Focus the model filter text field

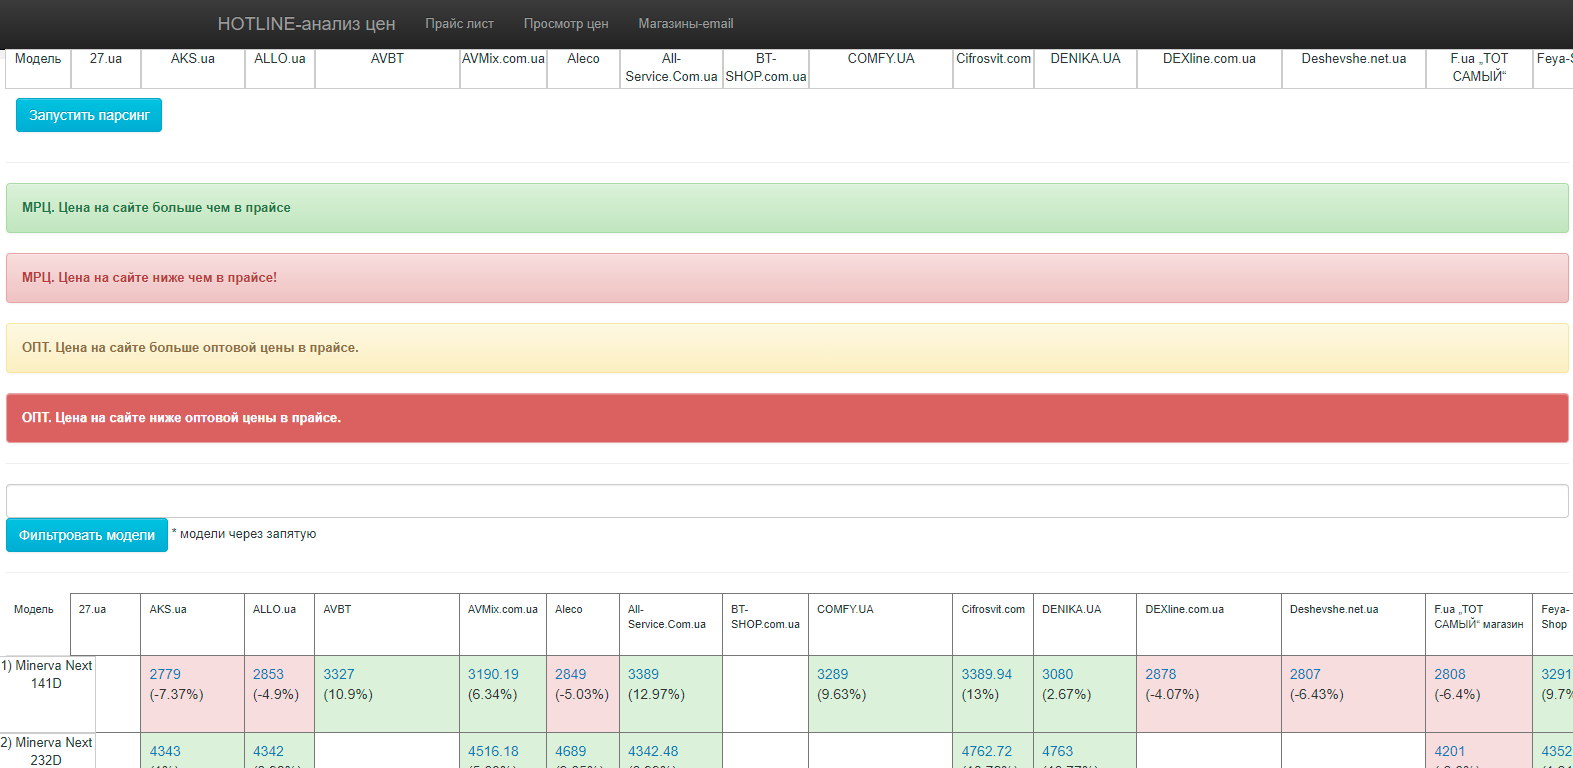[786, 501]
